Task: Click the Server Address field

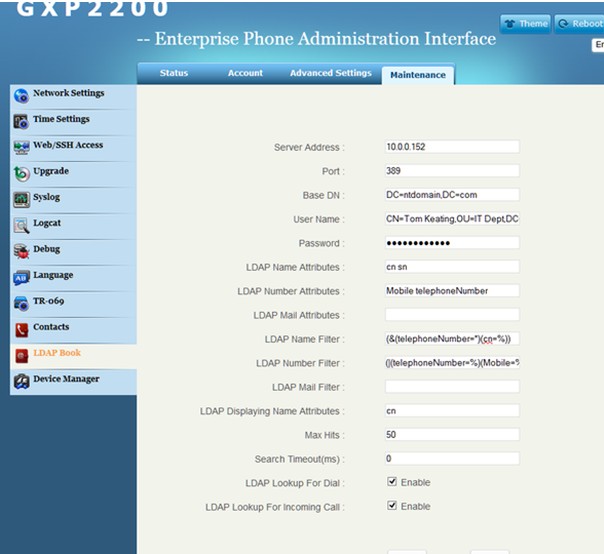Action: pos(452,147)
